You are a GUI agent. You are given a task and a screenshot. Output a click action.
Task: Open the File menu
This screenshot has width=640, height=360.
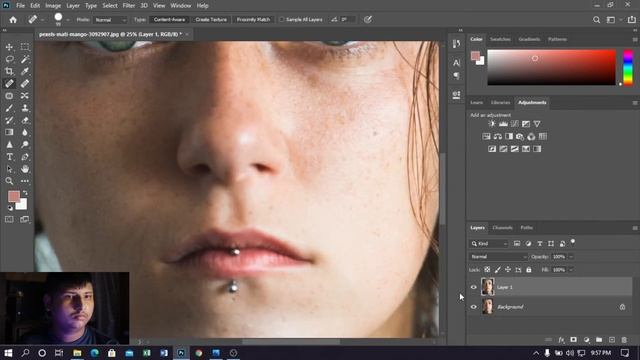(x=20, y=6)
